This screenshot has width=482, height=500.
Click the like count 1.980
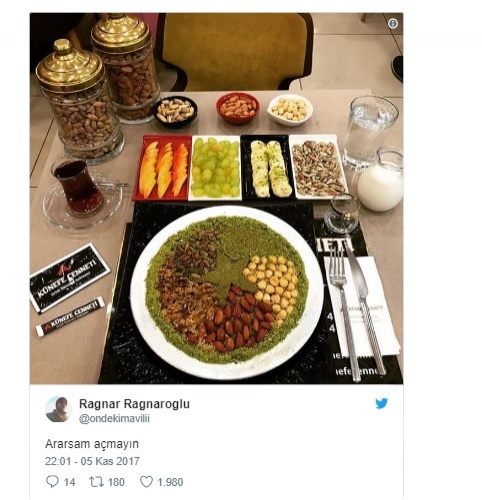pyautogui.click(x=170, y=482)
